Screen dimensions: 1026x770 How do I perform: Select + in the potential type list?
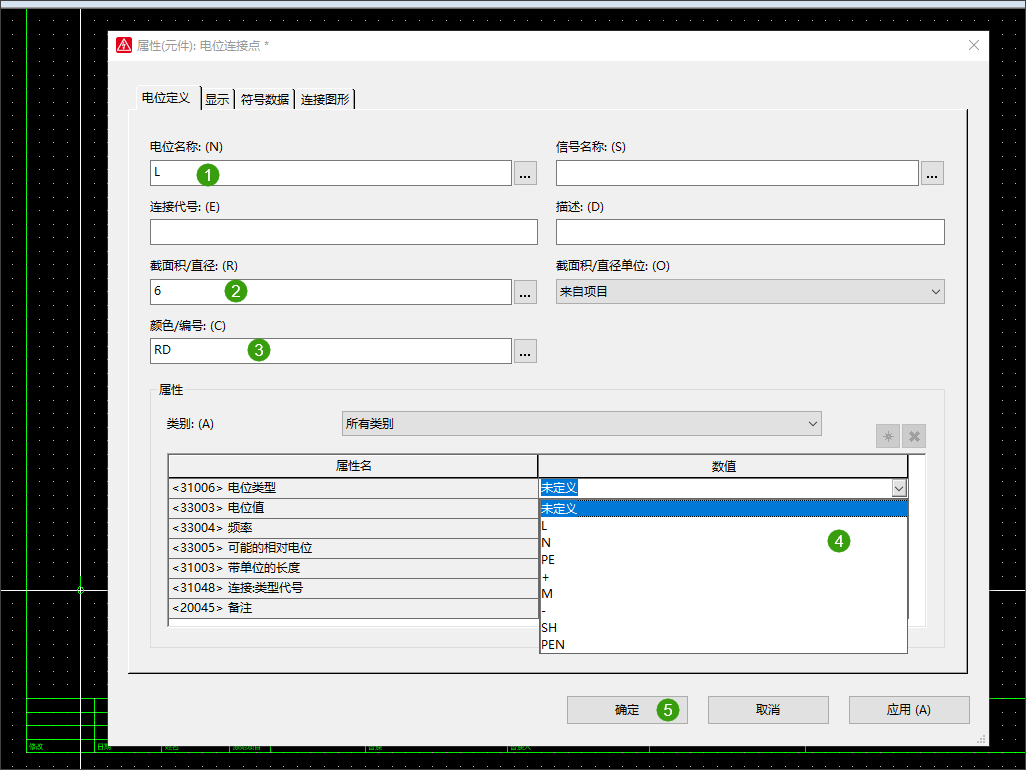click(723, 577)
